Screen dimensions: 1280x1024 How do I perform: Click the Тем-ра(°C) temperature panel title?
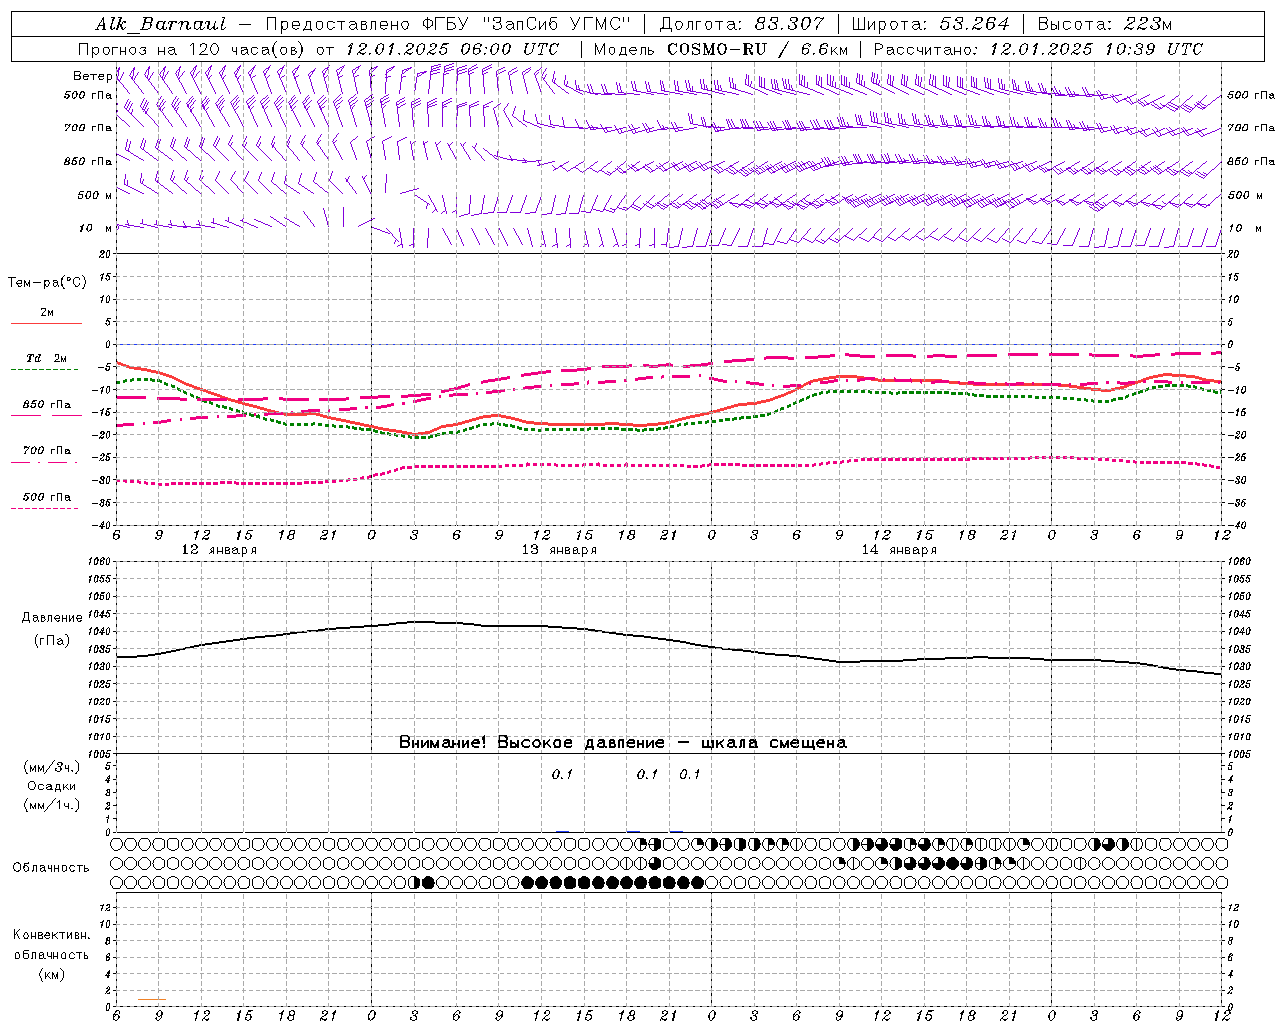pos(47,283)
